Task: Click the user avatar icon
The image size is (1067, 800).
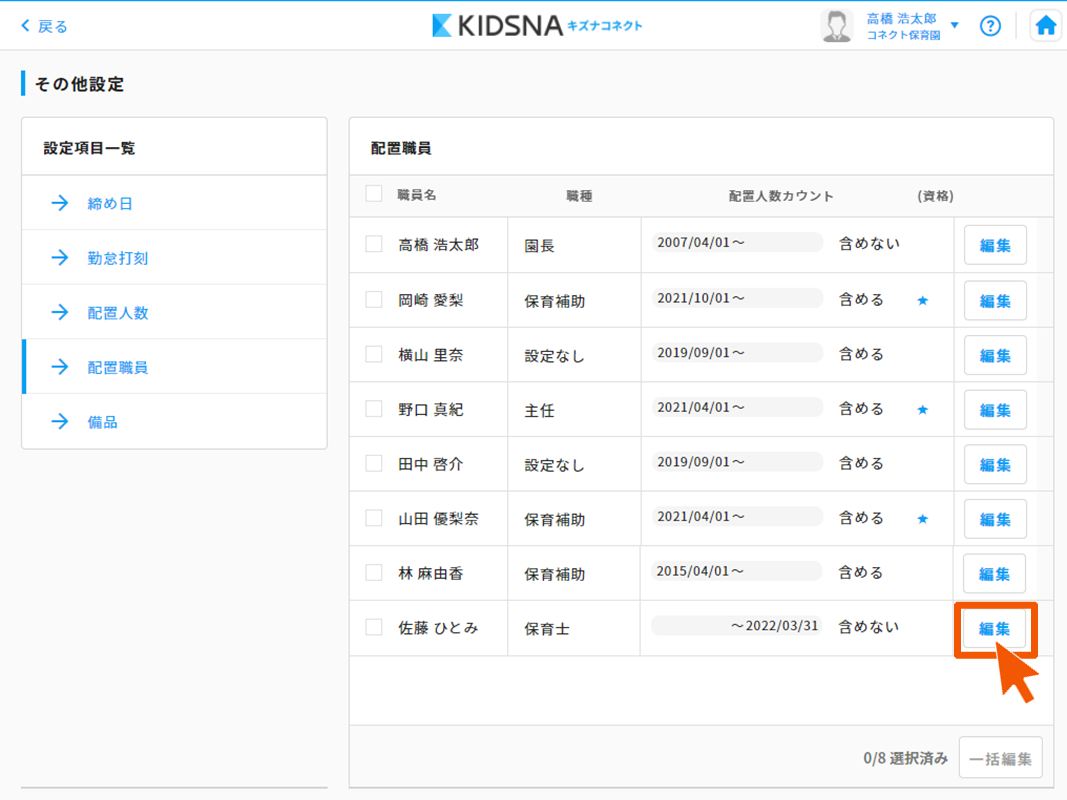Action: tap(836, 26)
